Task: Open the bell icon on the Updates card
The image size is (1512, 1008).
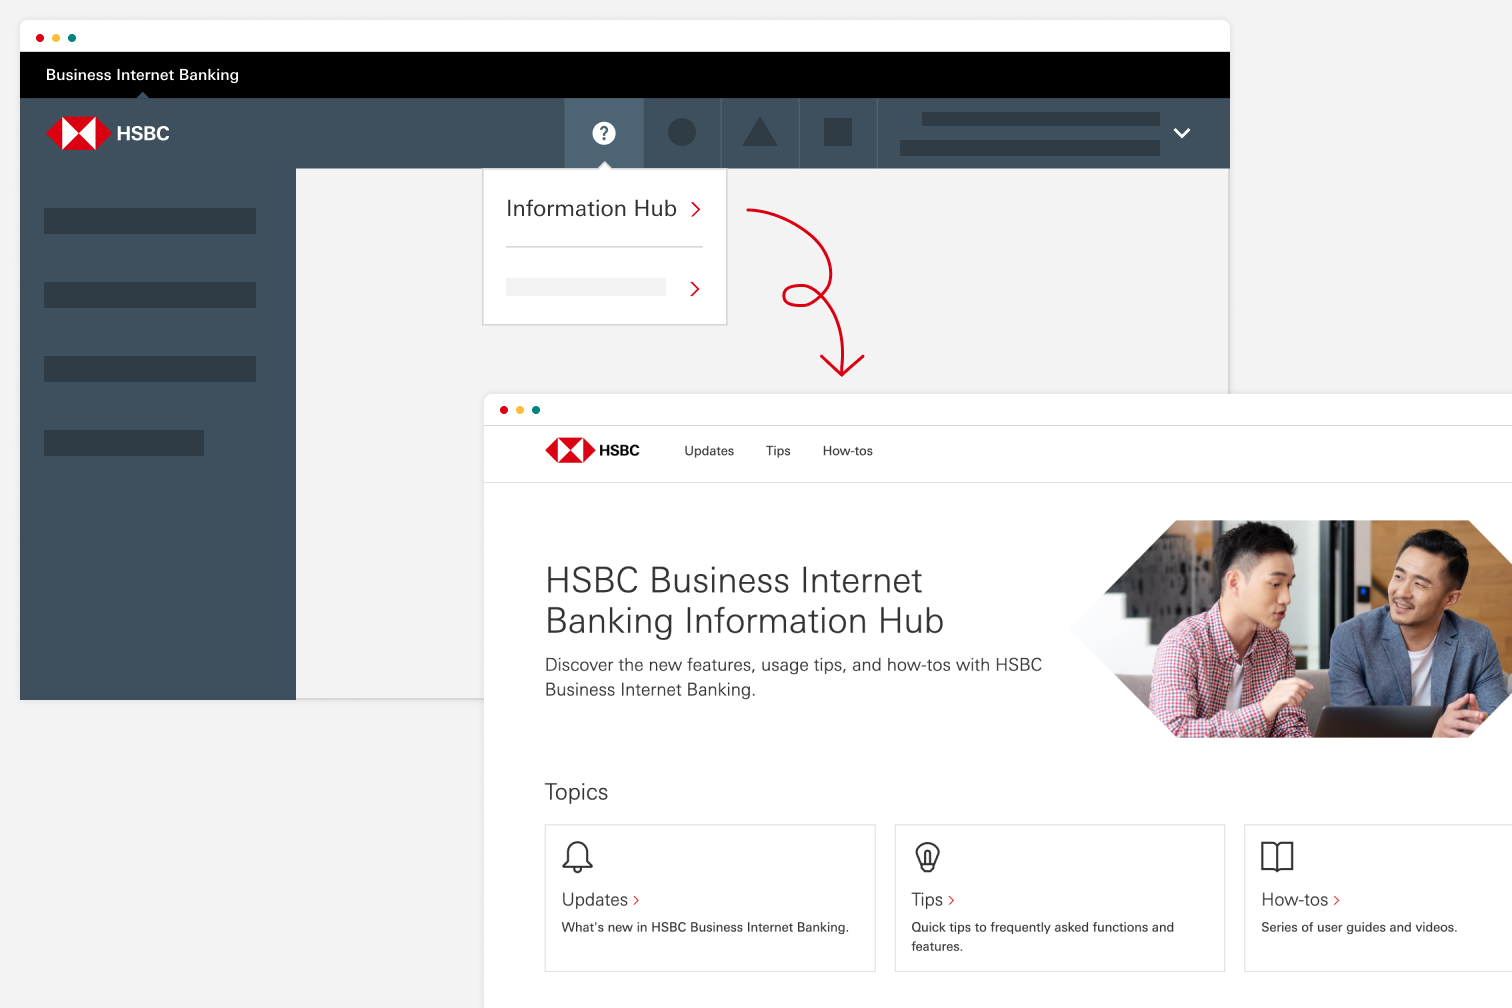Action: tap(575, 858)
